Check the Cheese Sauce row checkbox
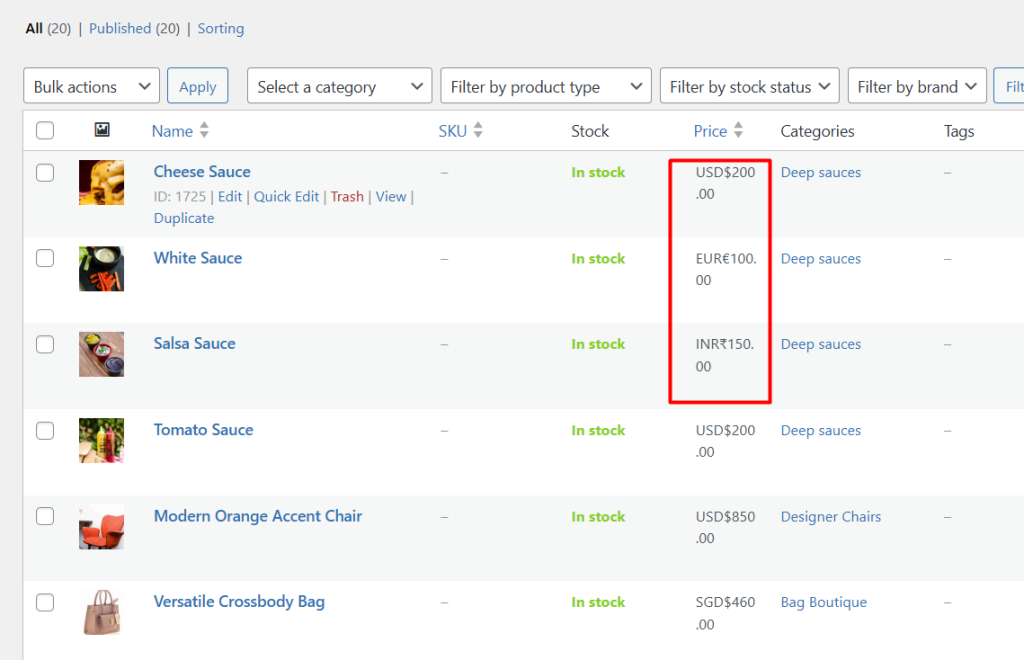The width and height of the screenshot is (1024, 660). [45, 172]
